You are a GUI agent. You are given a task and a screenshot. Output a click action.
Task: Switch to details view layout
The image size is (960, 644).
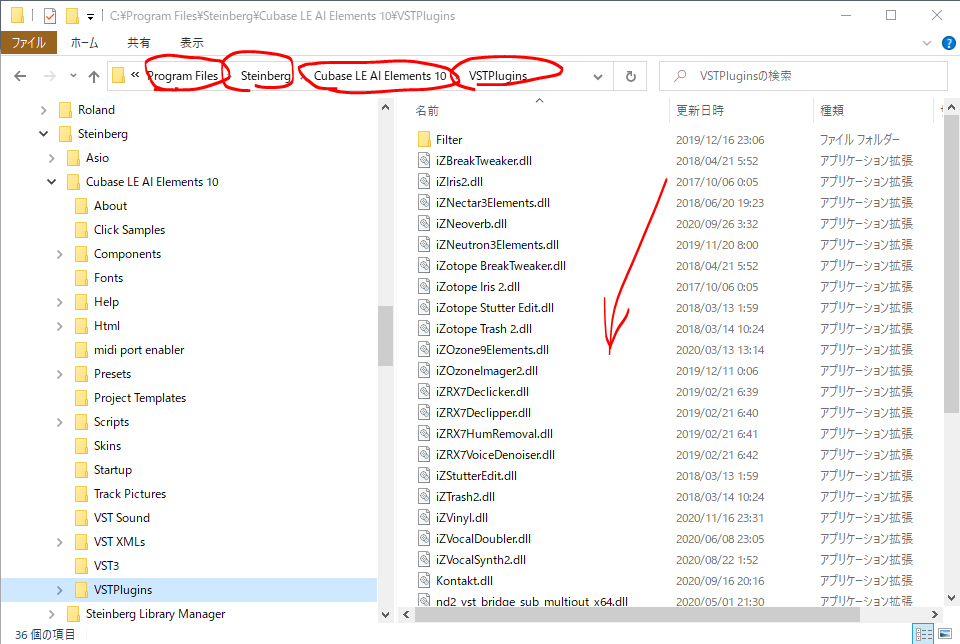923,634
